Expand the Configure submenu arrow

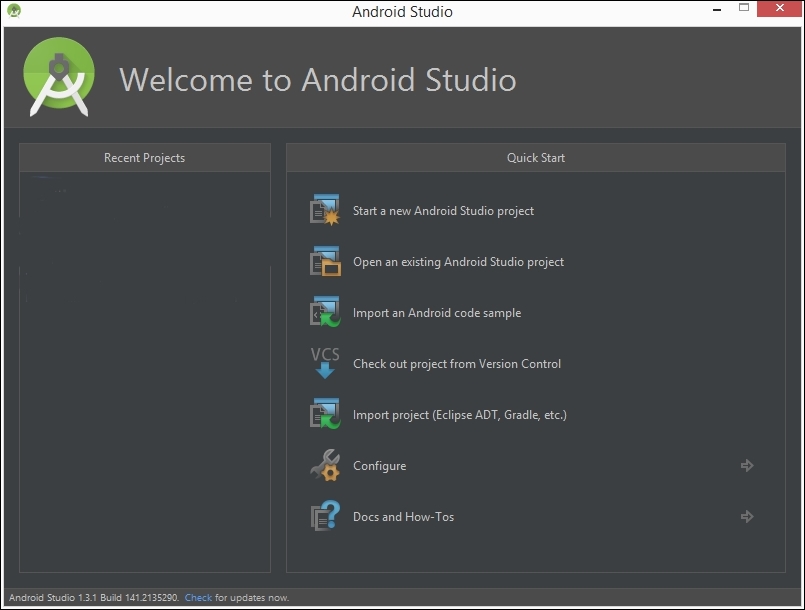pos(747,466)
